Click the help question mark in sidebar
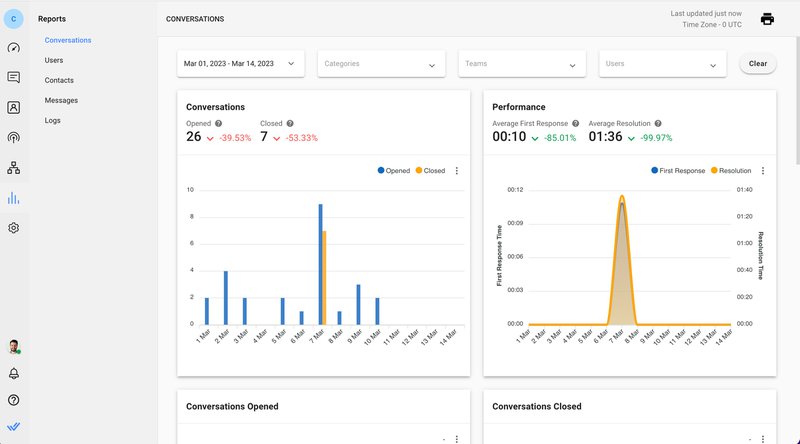Screen dimensions: 800x444 (x=14, y=400)
